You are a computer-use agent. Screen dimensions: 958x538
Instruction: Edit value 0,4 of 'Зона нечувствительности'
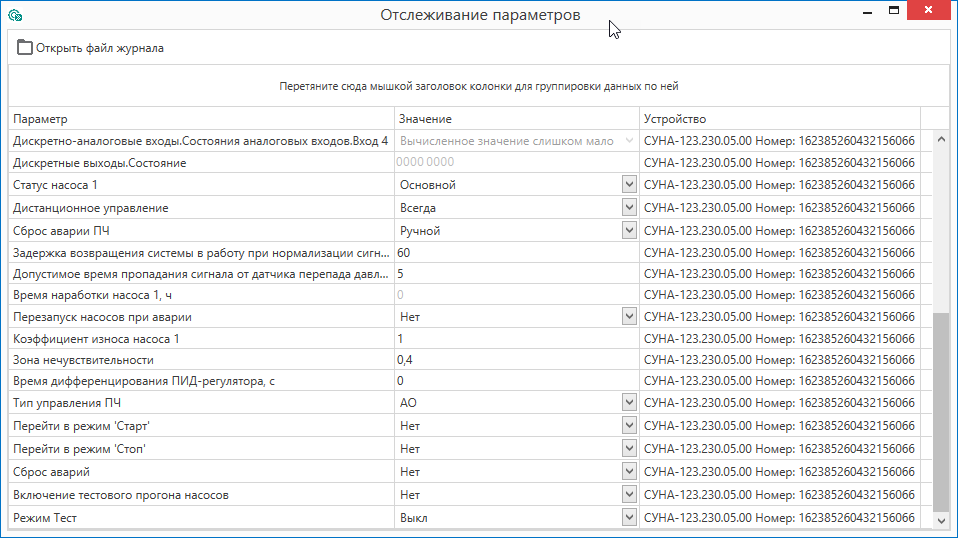(x=517, y=360)
